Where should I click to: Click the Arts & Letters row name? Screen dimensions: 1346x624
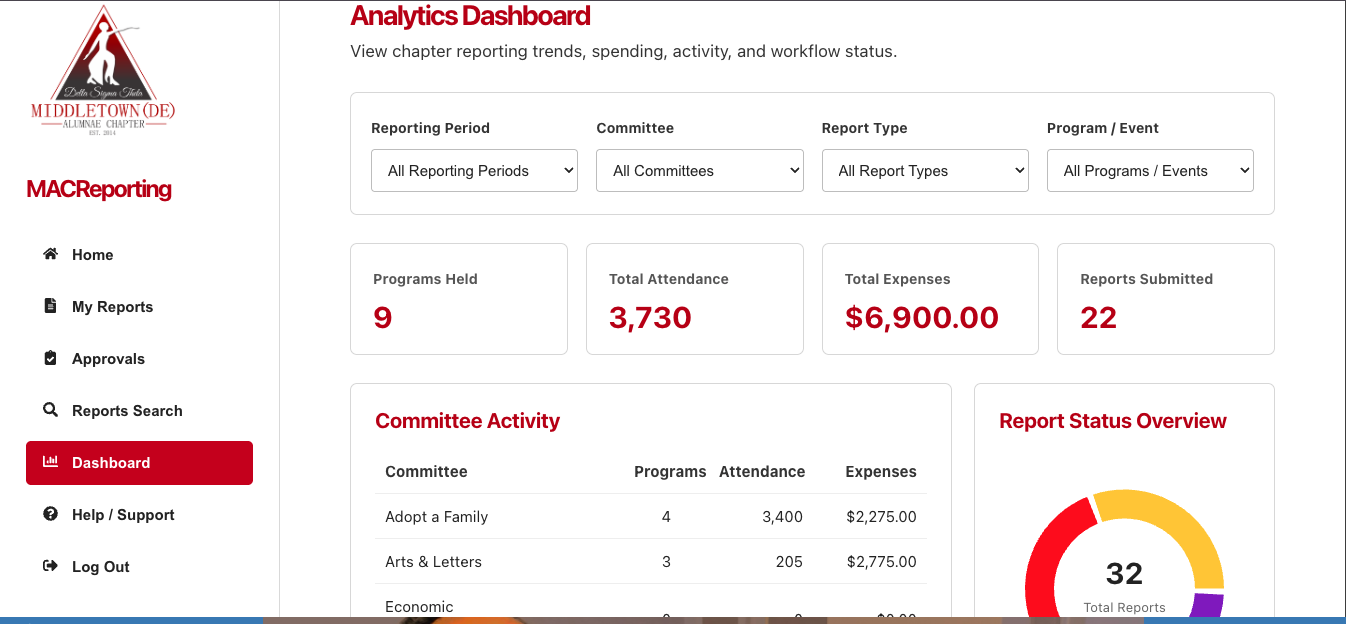433,562
